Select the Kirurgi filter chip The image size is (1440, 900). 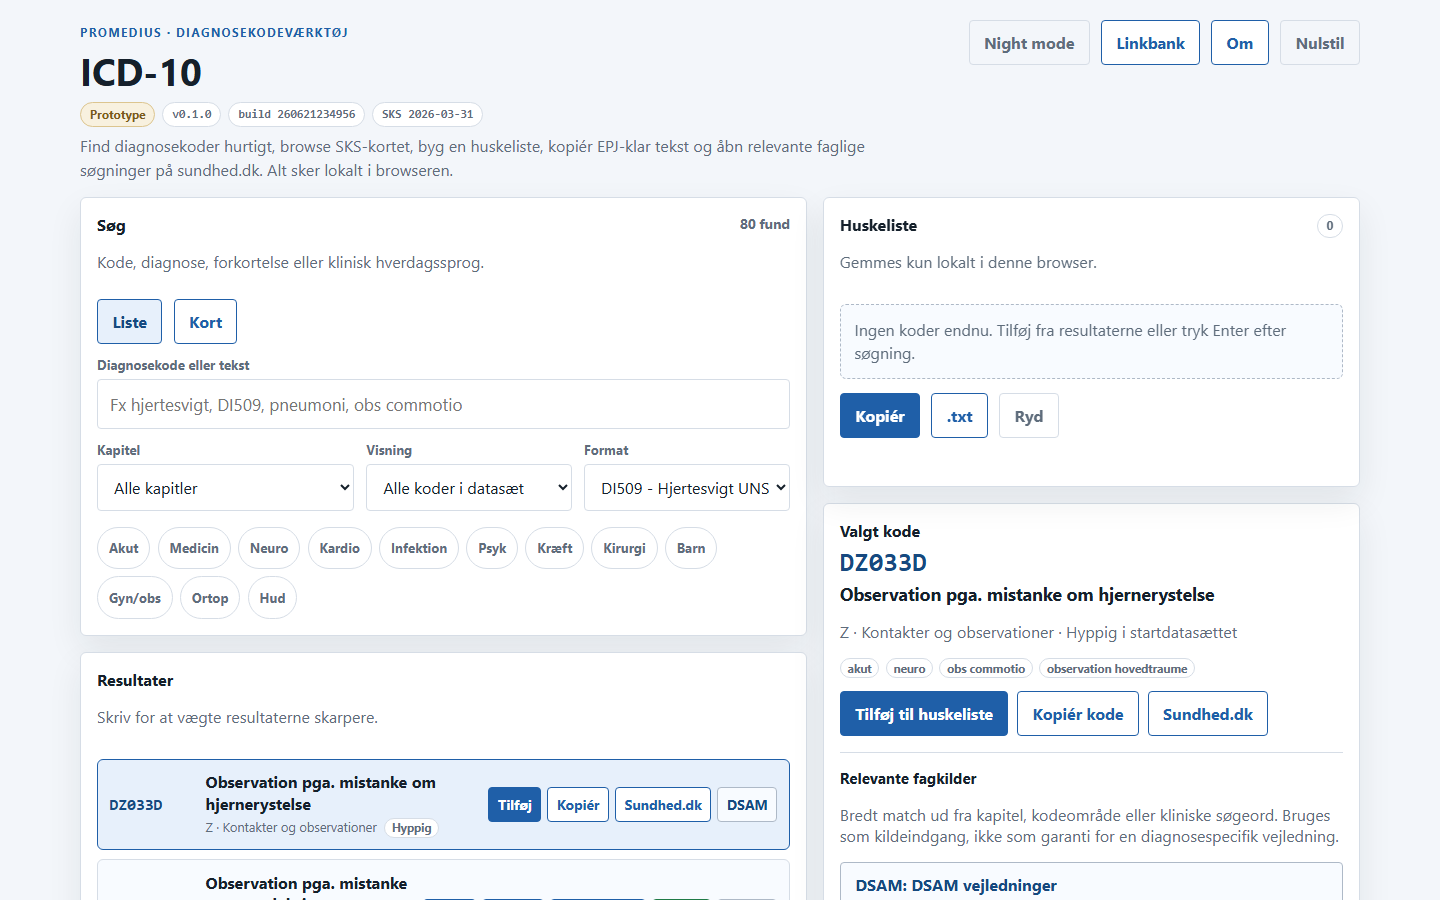coord(625,548)
